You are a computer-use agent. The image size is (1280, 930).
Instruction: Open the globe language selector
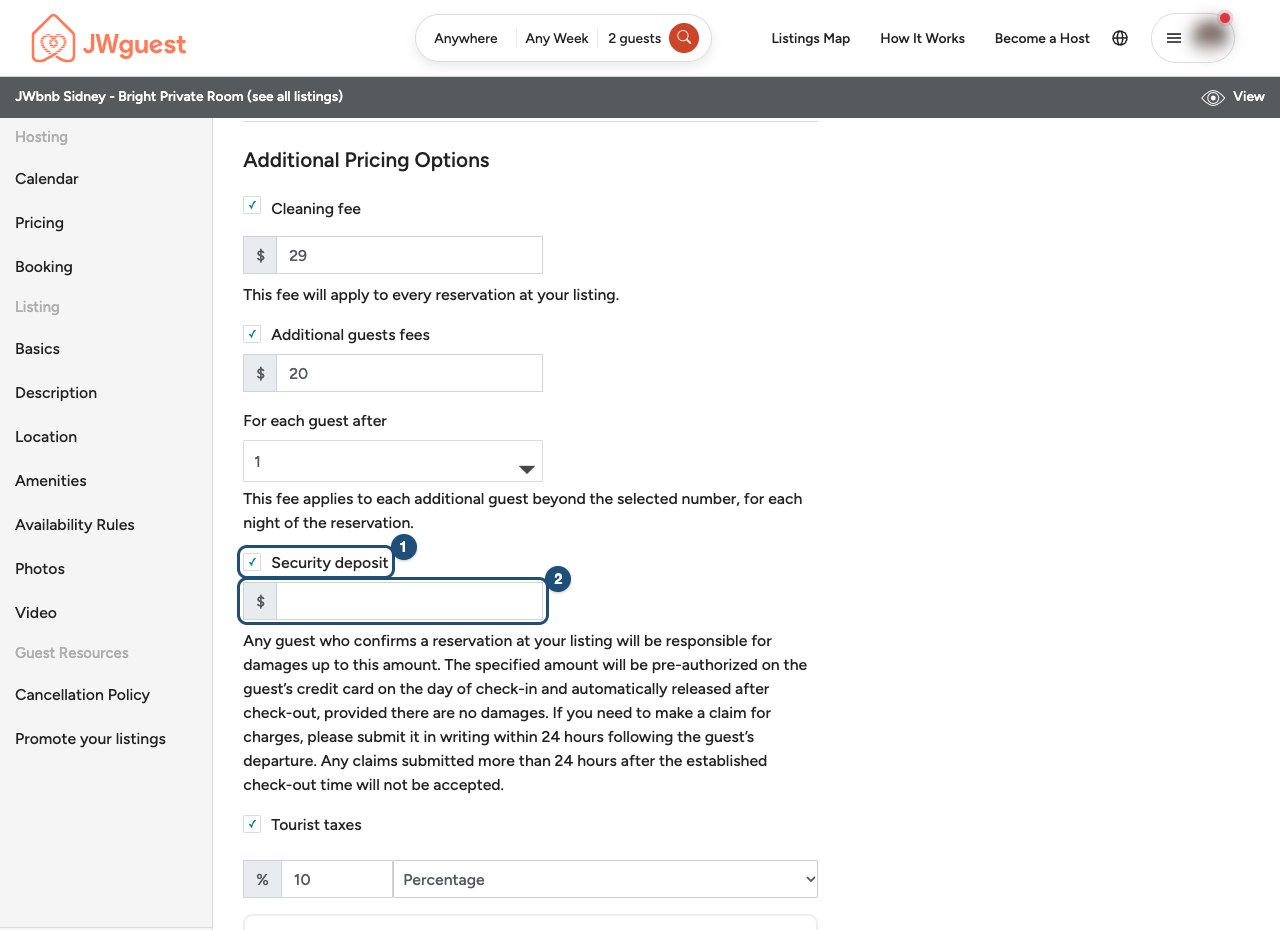coord(1120,38)
